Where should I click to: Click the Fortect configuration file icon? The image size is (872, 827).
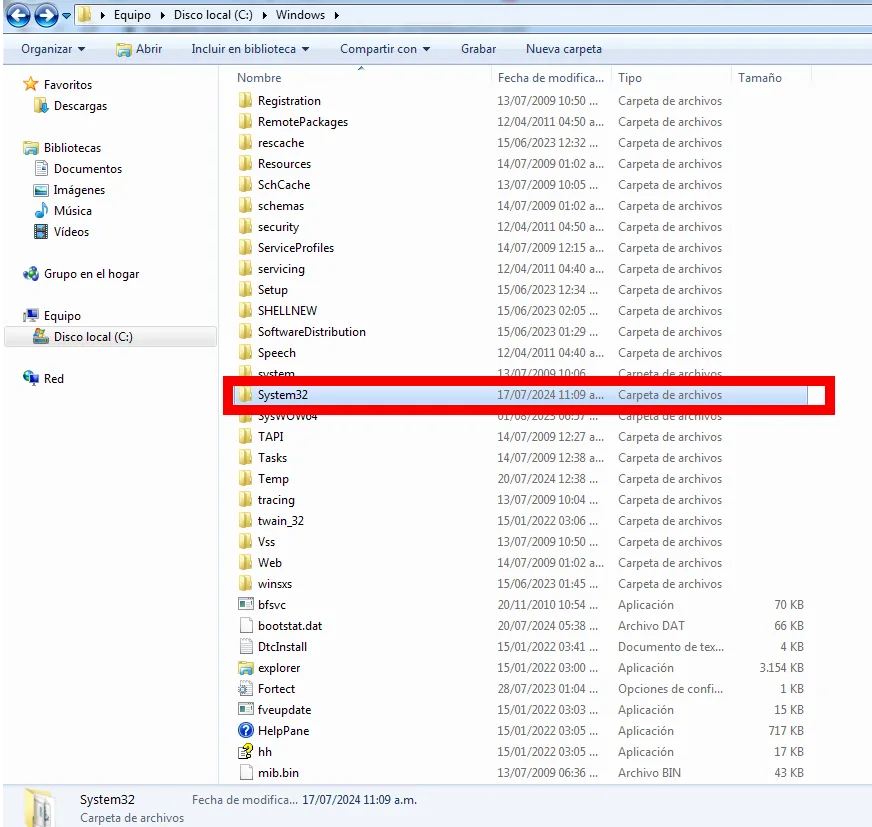pos(245,688)
